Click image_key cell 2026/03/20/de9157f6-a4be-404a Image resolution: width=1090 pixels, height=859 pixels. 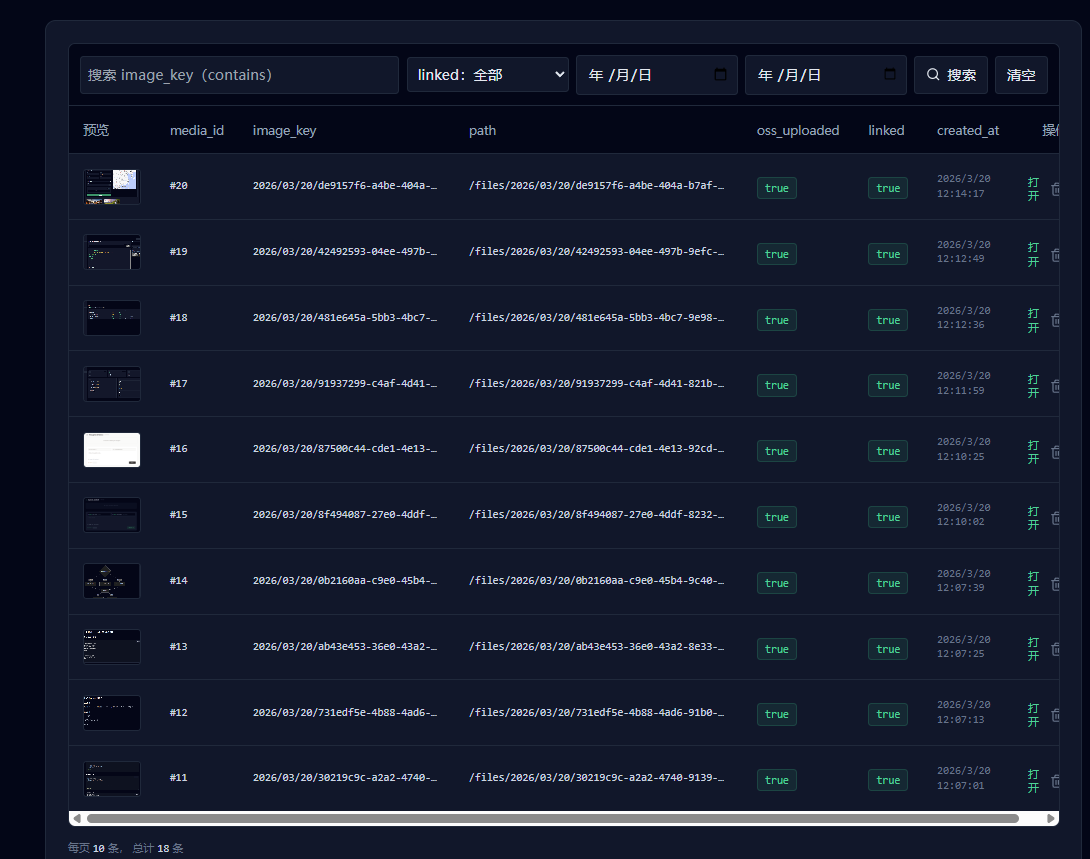point(345,186)
